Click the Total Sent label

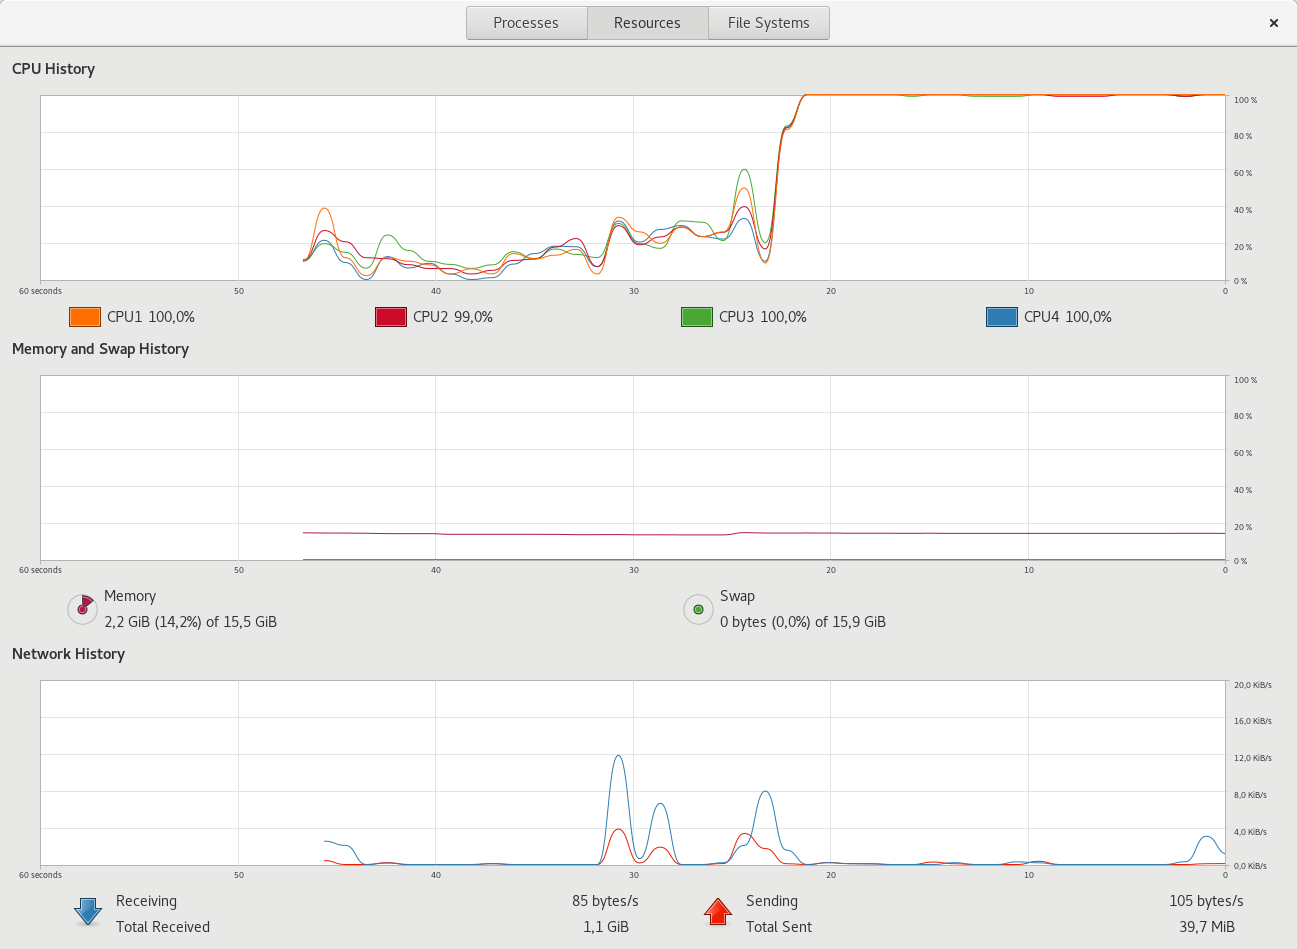(779, 927)
